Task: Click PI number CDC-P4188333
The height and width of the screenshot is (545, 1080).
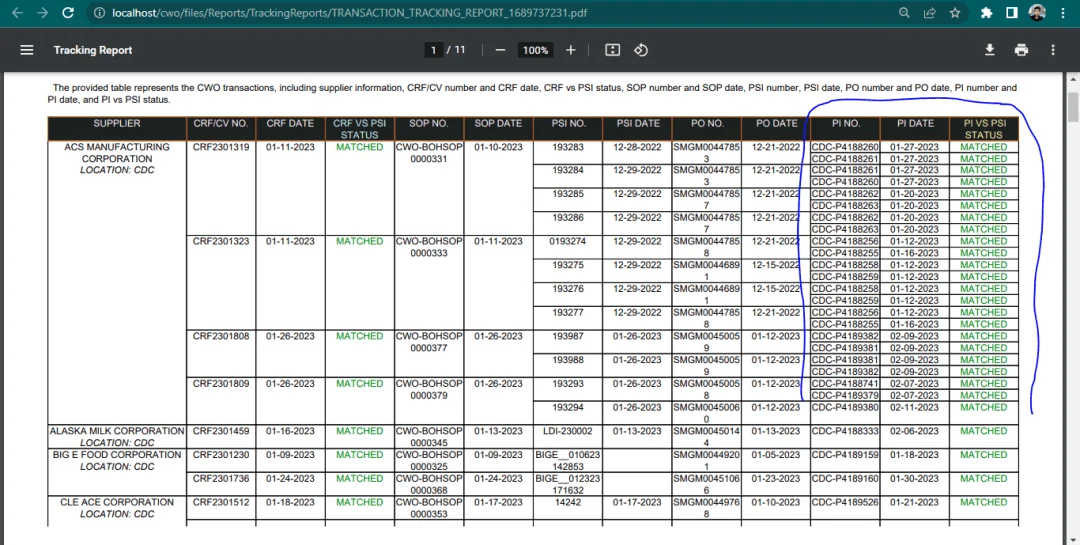Action: pos(845,431)
